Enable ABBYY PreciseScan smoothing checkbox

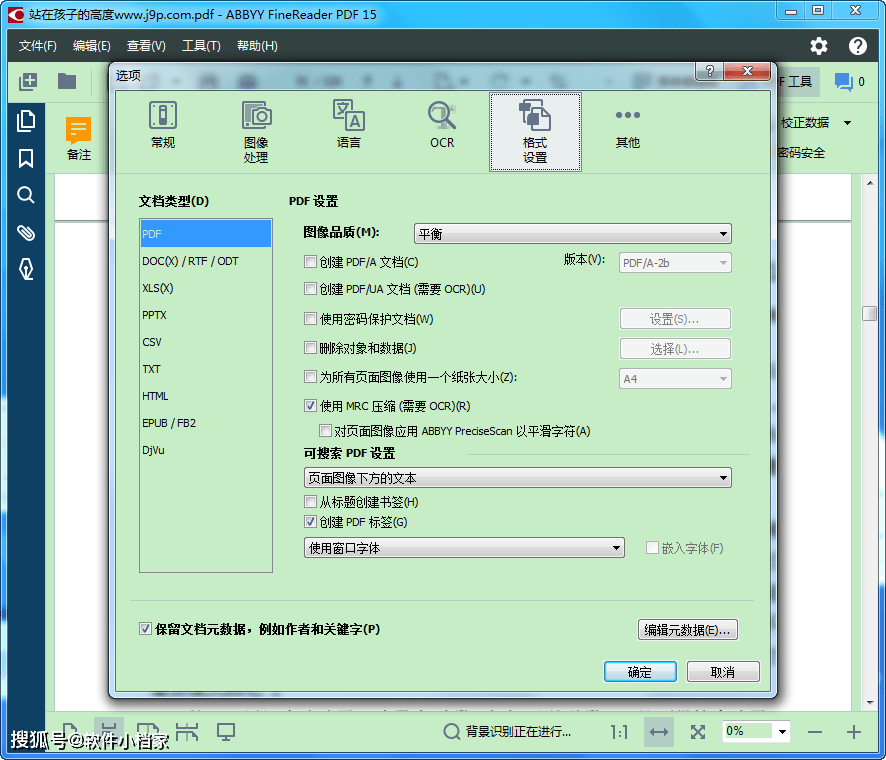coord(325,431)
